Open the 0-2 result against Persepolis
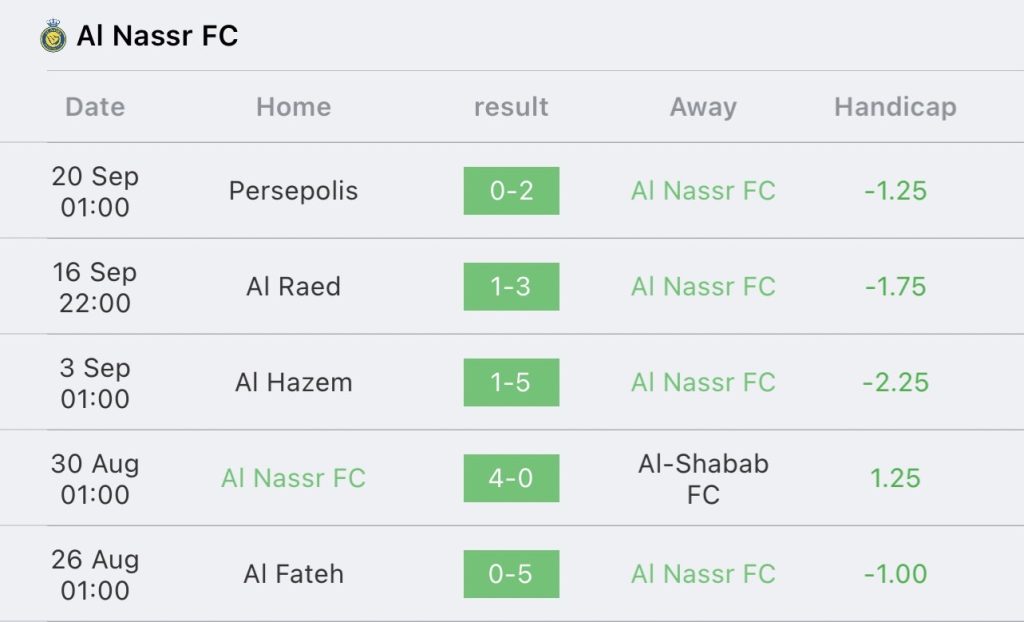 (x=511, y=191)
